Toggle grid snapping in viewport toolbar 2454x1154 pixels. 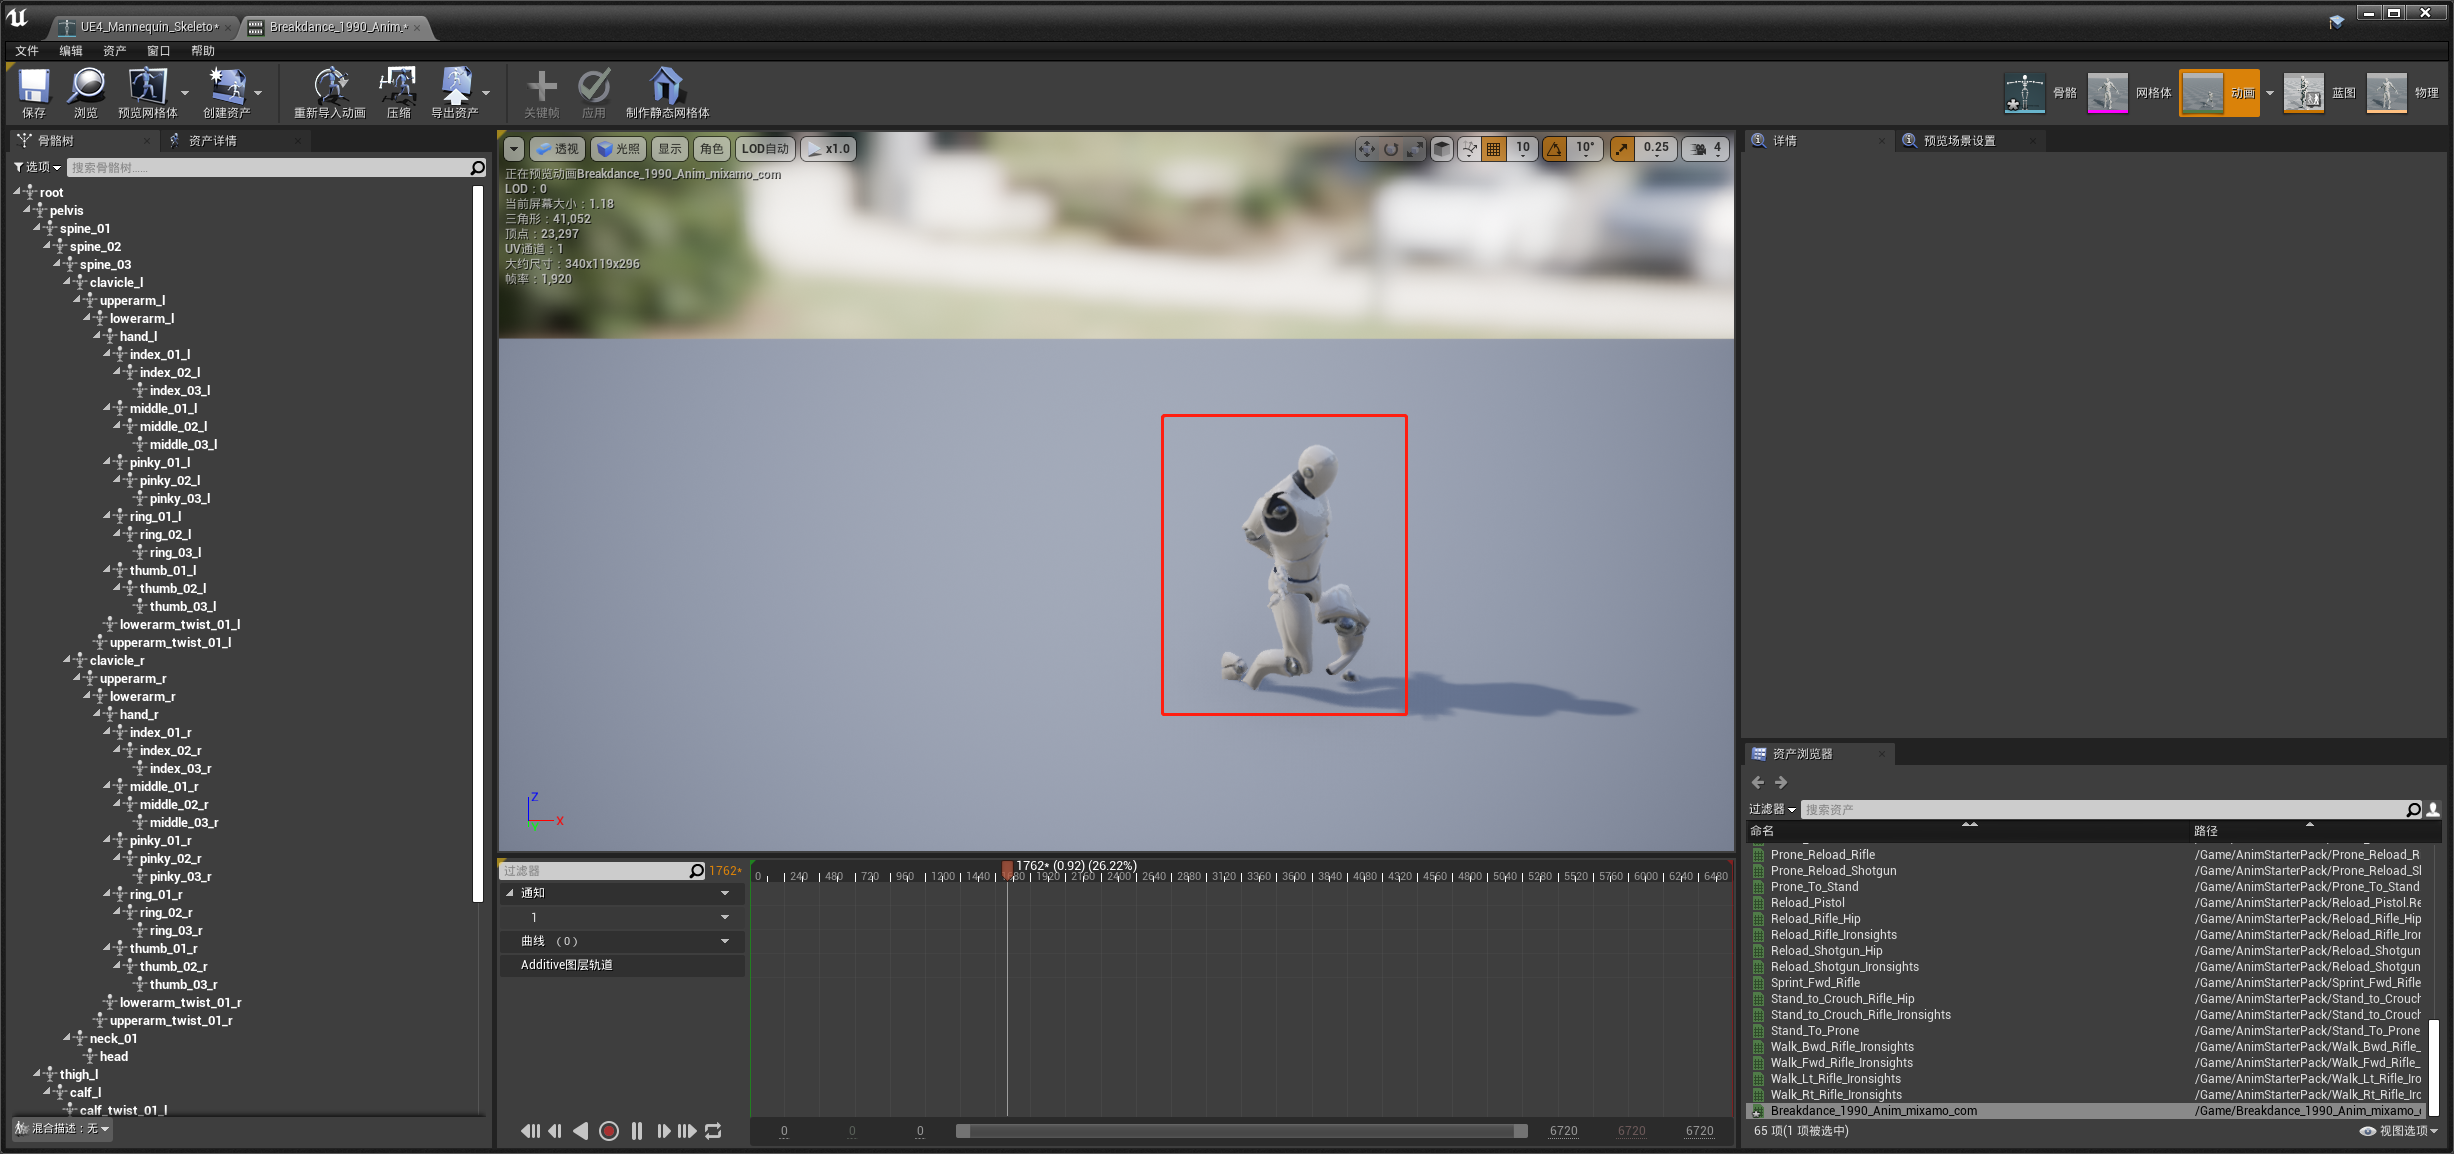coord(1494,149)
